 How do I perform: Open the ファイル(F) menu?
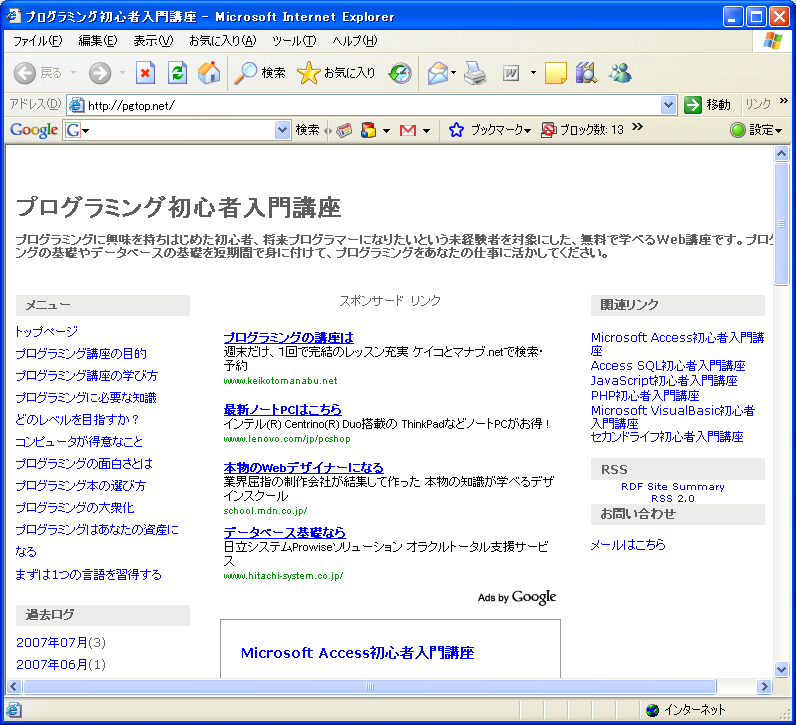click(x=37, y=41)
